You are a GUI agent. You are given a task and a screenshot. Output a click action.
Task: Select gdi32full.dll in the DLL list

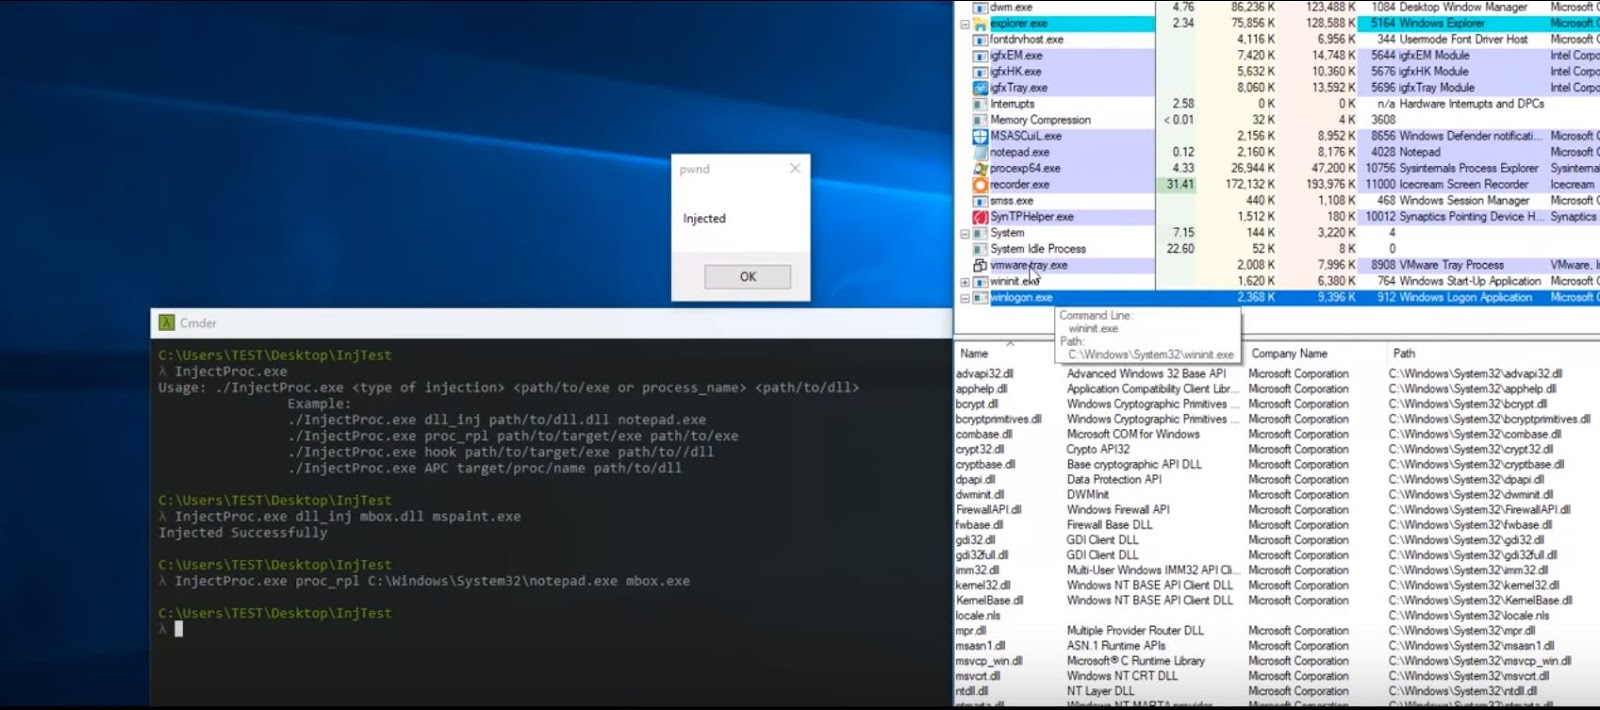click(982, 555)
